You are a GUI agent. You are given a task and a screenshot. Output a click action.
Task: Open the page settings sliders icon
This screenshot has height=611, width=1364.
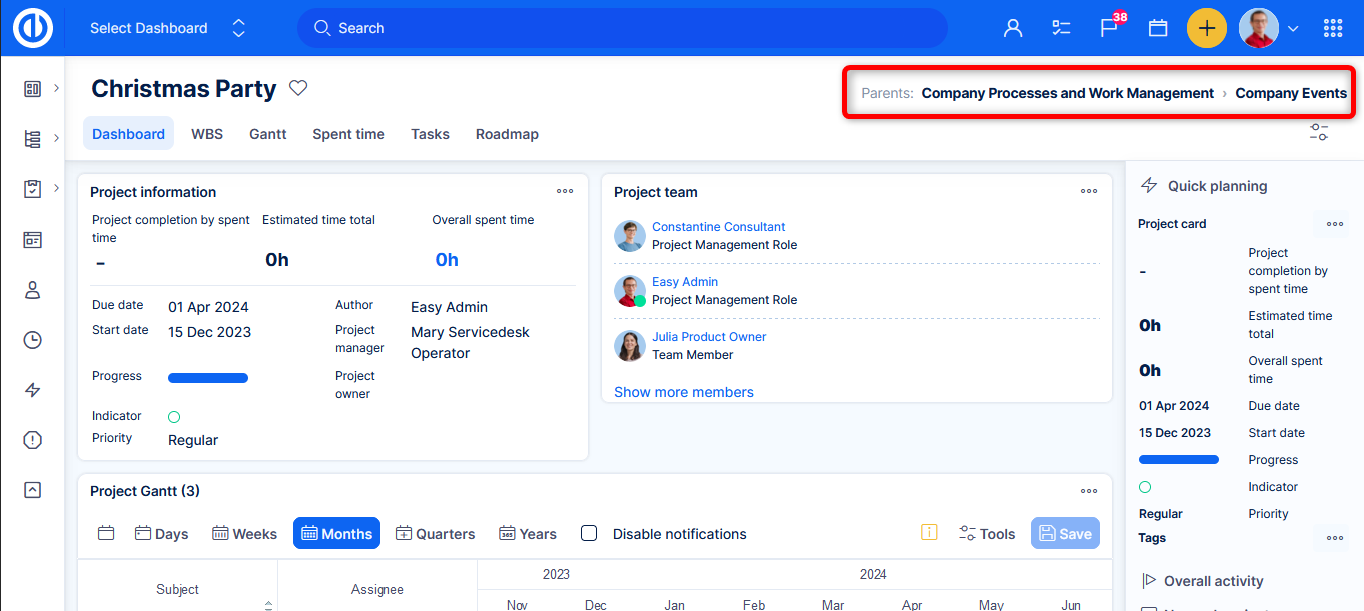pos(1319,131)
